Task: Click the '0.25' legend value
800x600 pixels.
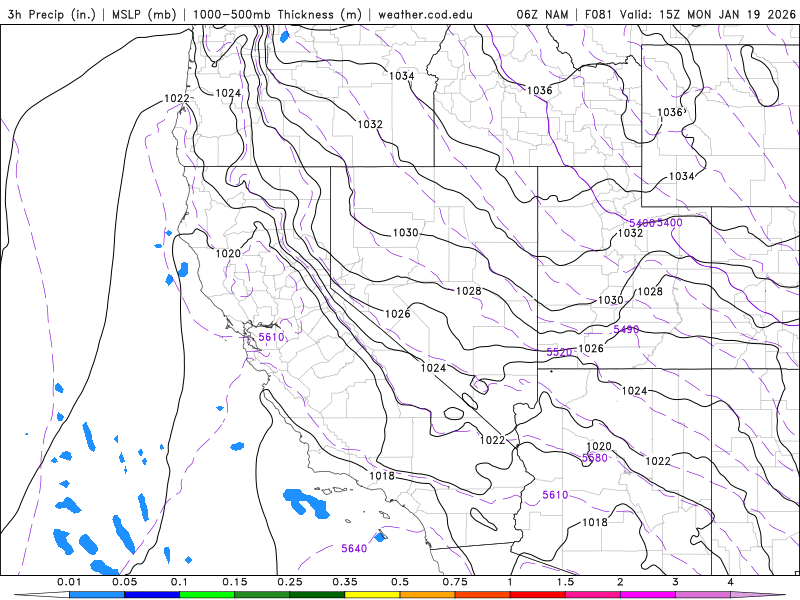Action: (x=290, y=582)
